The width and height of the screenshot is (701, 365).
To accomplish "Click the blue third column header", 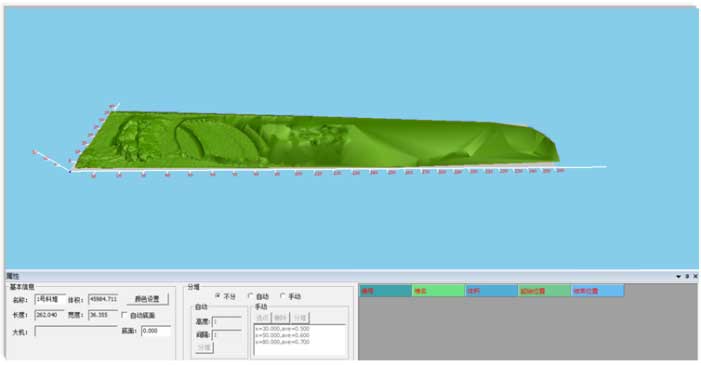I will click(491, 291).
